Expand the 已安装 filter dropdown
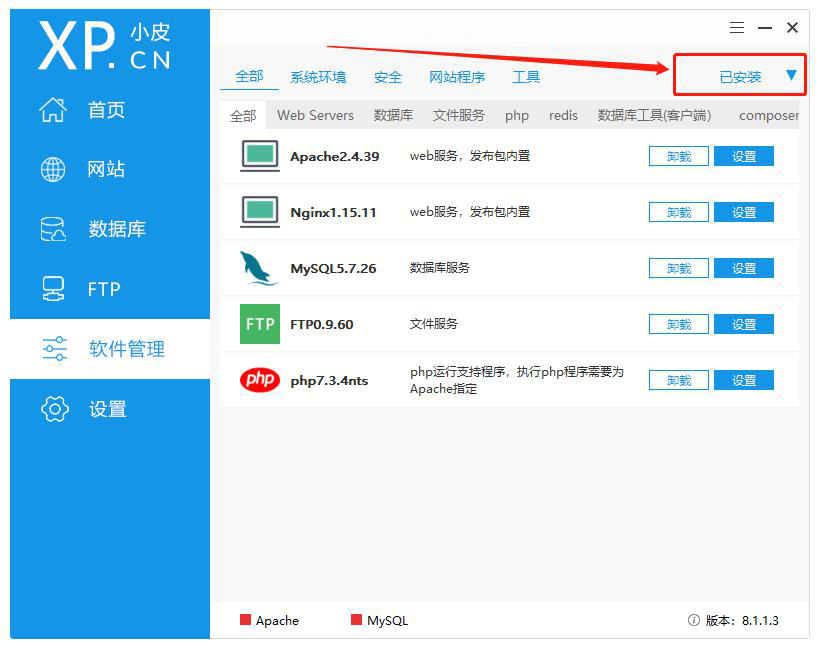This screenshot has width=823, height=648. point(740,75)
